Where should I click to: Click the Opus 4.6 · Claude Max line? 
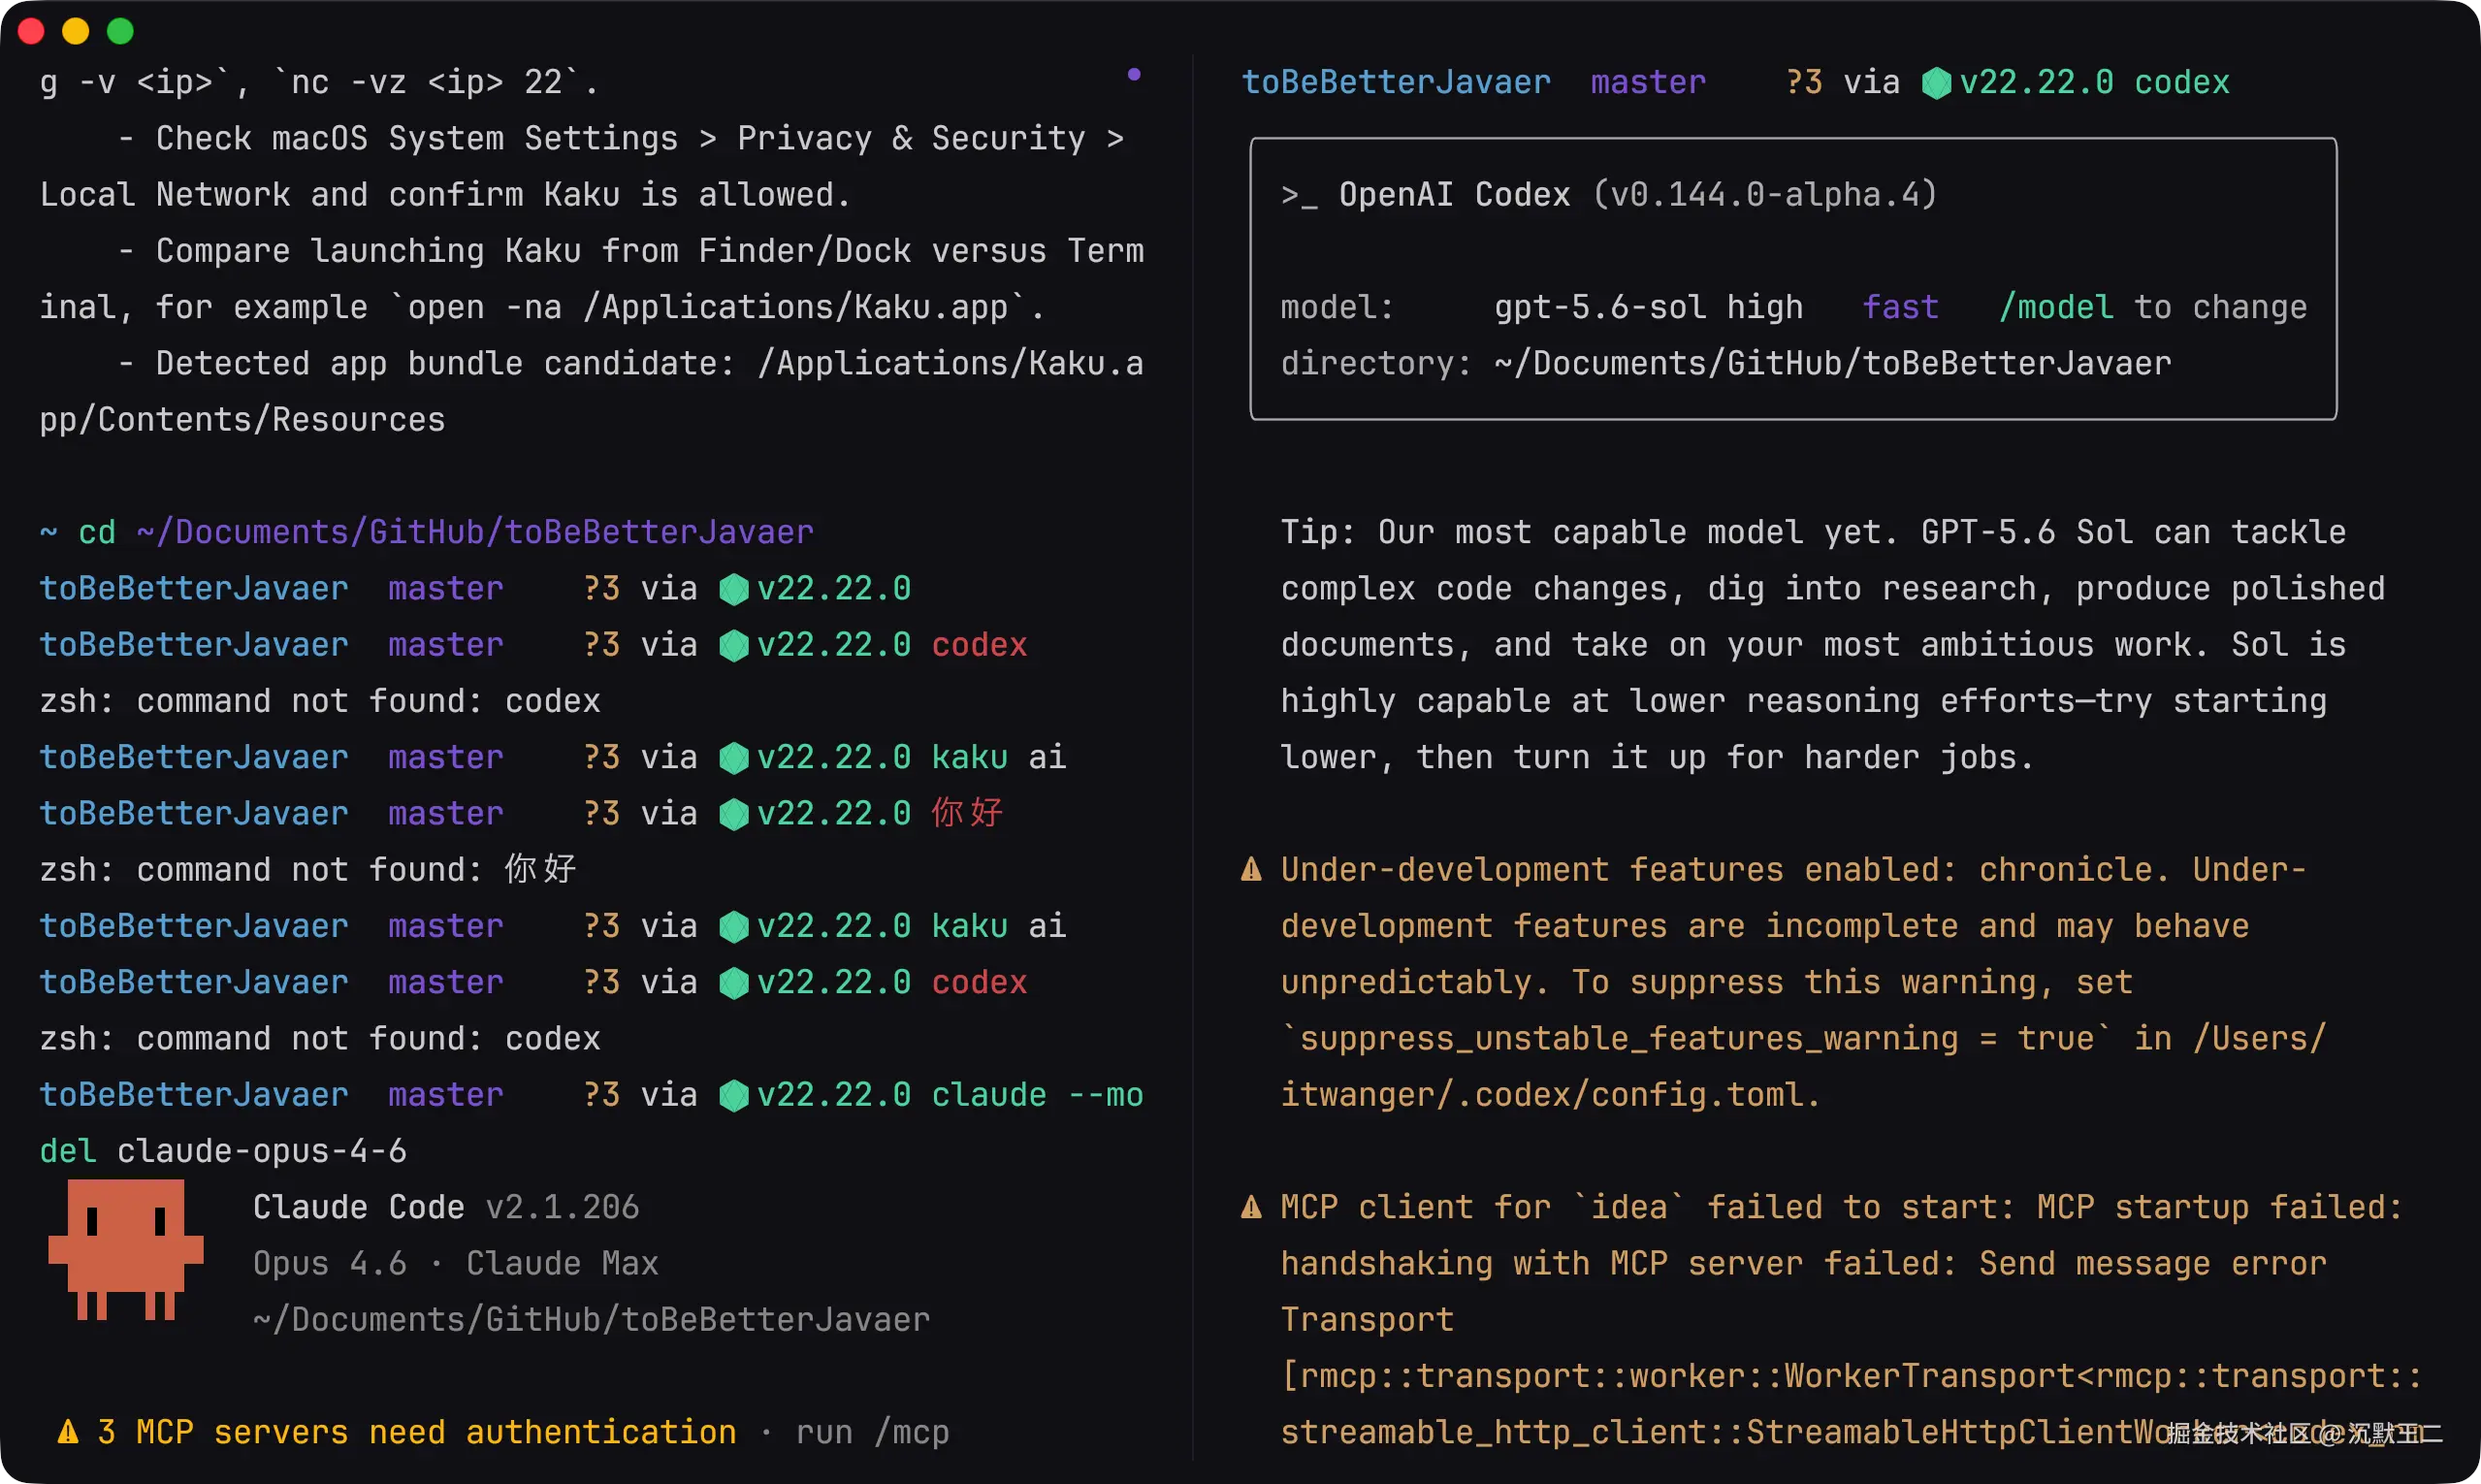pos(456,1263)
